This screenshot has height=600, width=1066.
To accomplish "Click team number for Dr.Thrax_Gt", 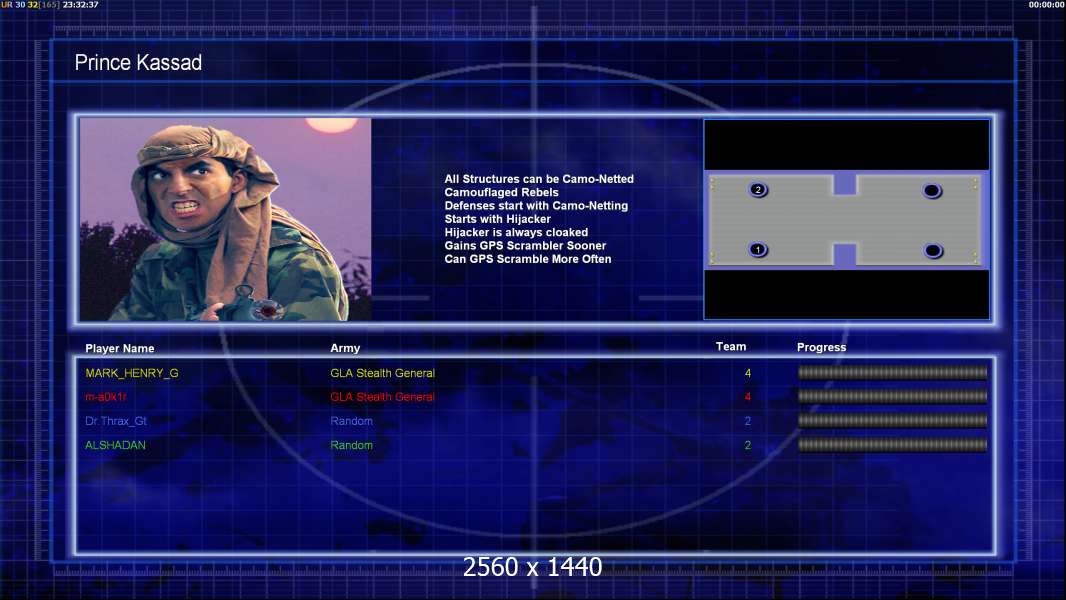I will tap(748, 421).
